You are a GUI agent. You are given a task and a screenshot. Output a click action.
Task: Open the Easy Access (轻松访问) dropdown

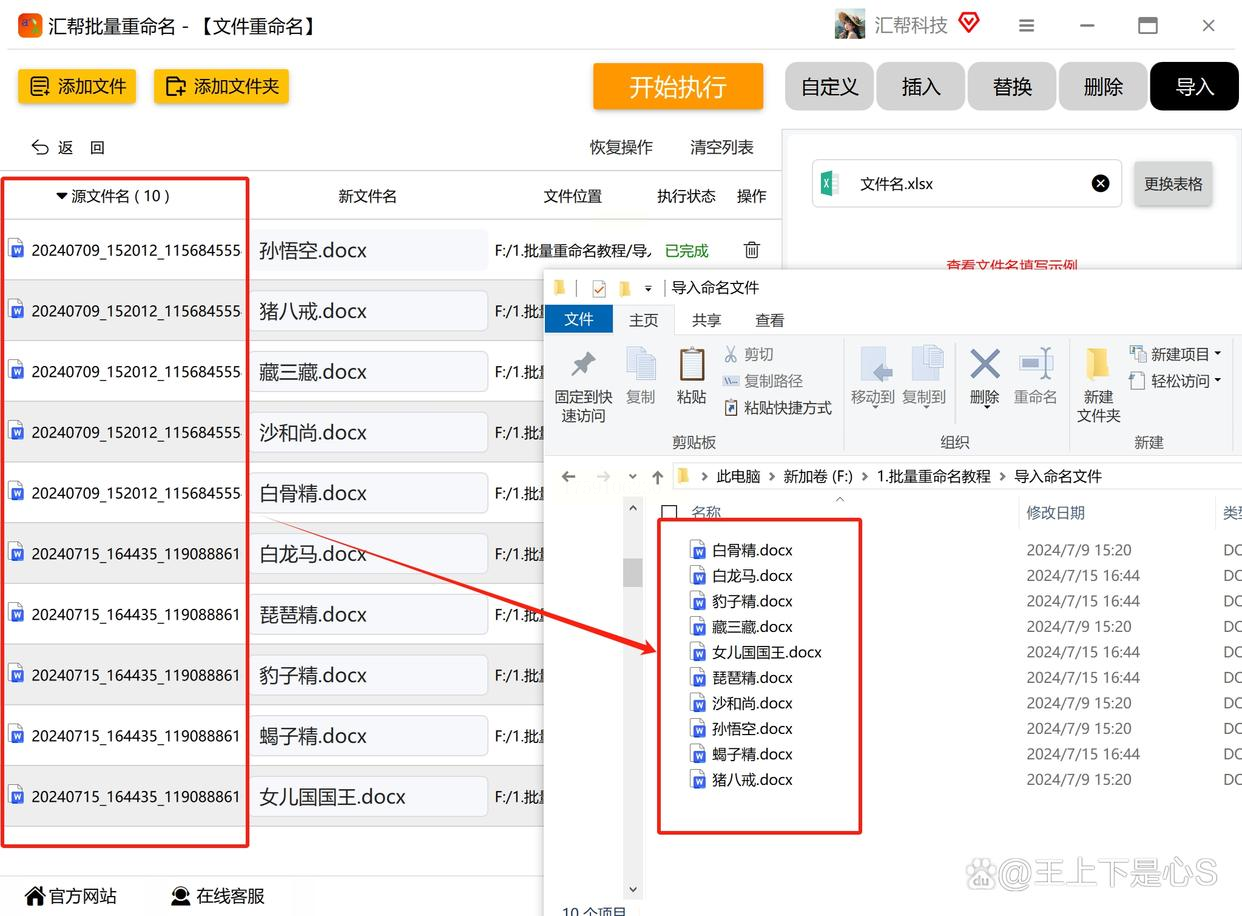tap(1217, 381)
